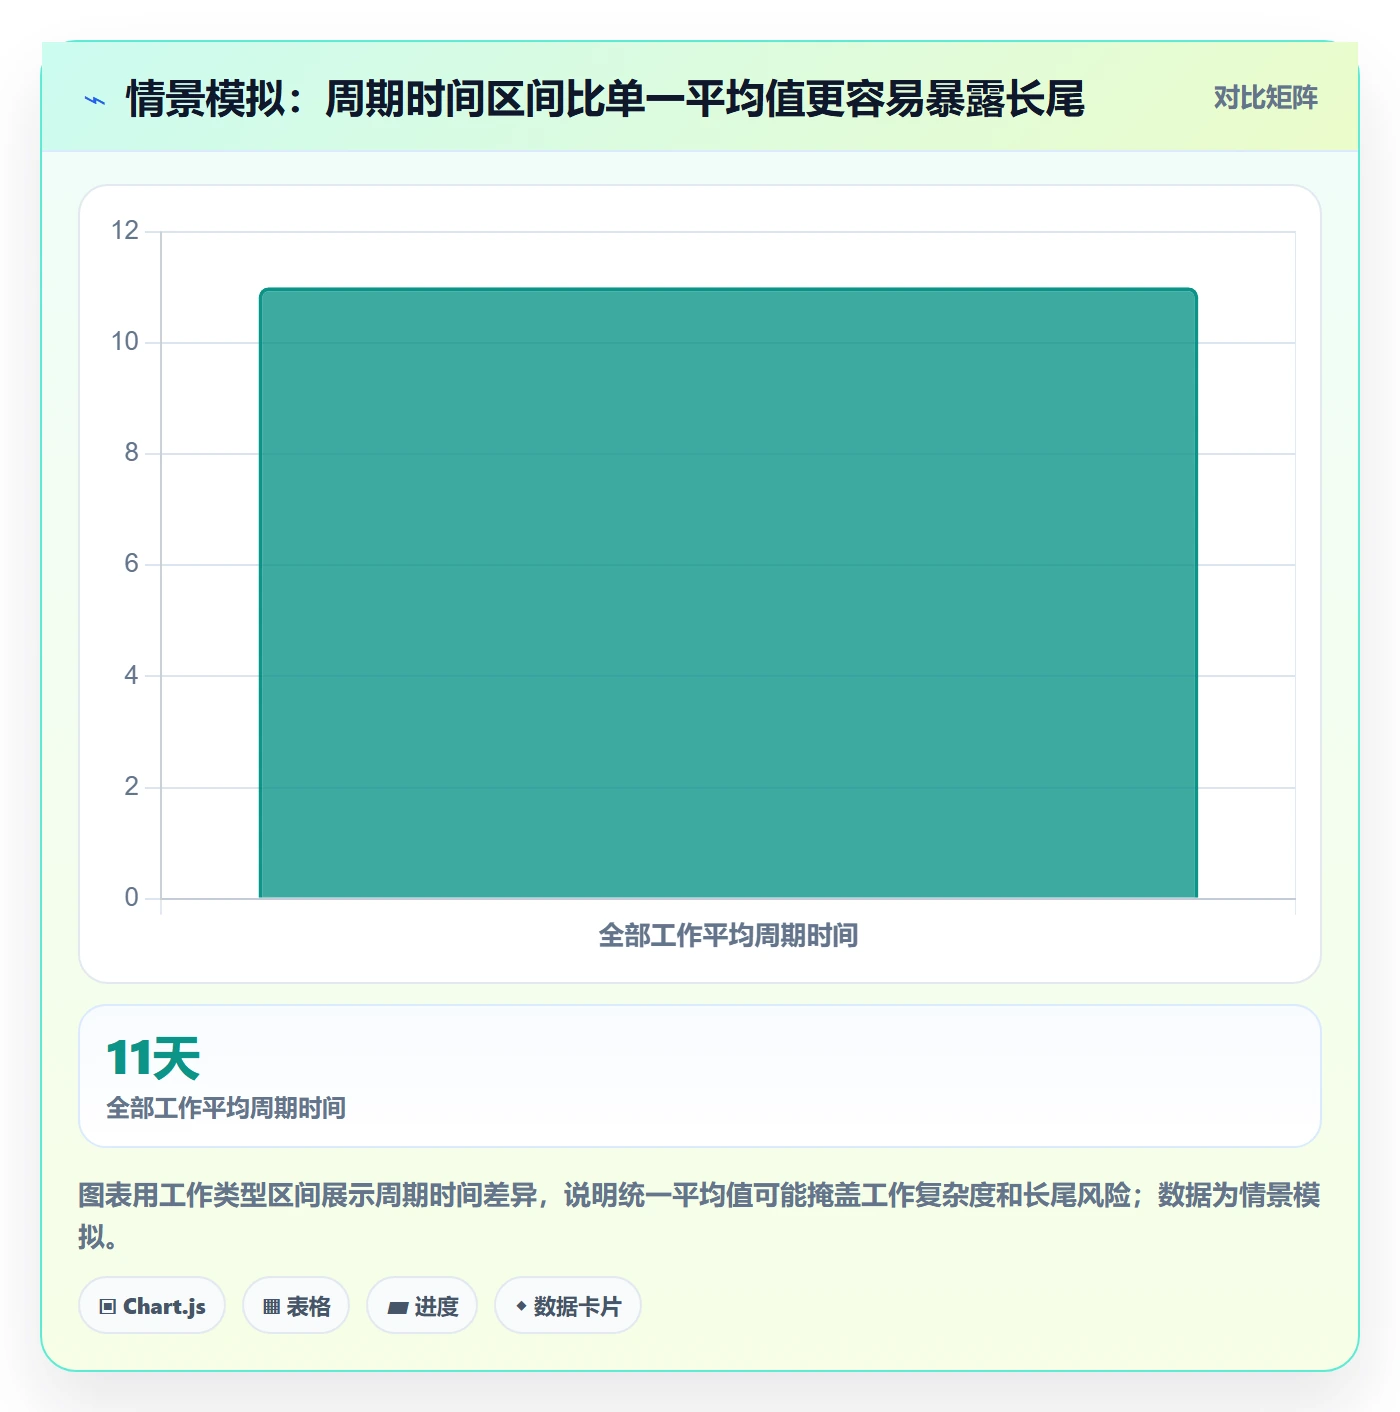Click the y-axis tick label 2
The image size is (1400, 1412).
[x=131, y=787]
